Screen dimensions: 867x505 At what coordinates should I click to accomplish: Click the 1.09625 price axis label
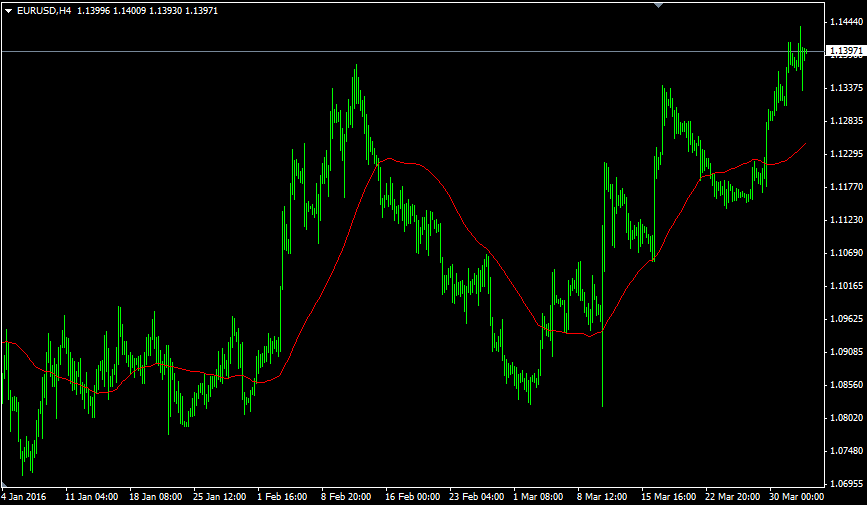(x=846, y=319)
